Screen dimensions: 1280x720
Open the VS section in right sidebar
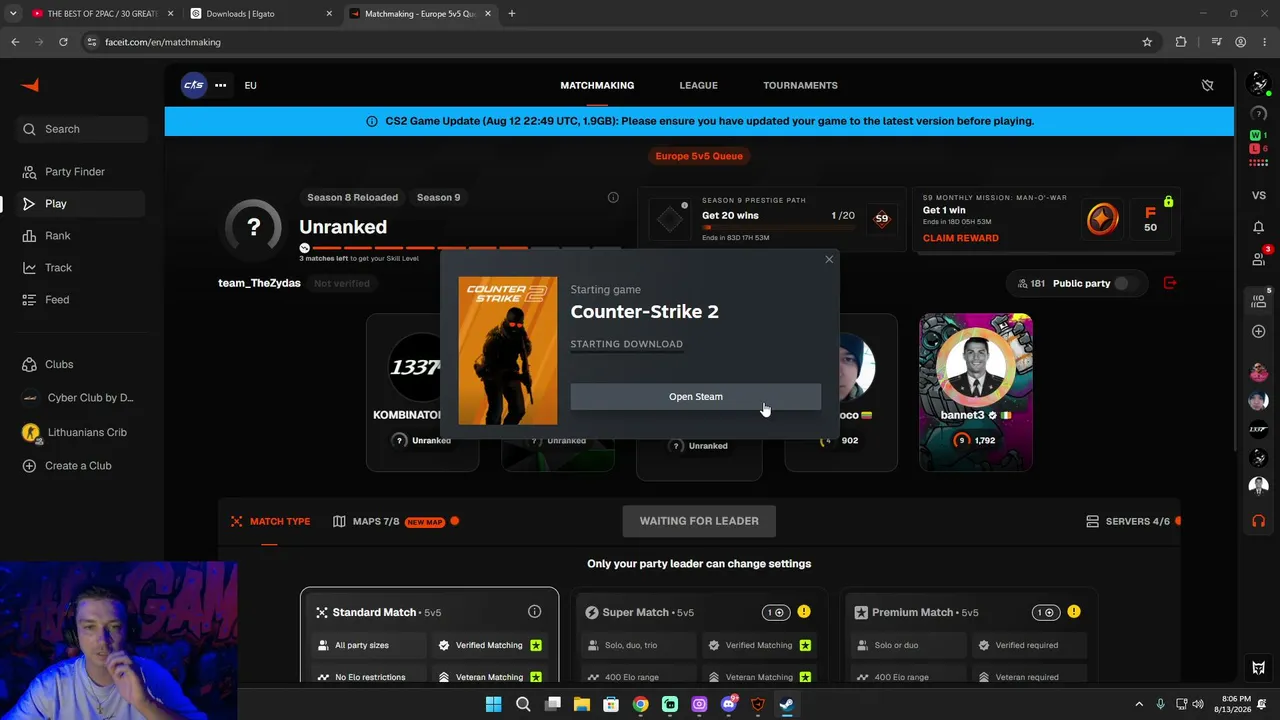coord(1259,195)
